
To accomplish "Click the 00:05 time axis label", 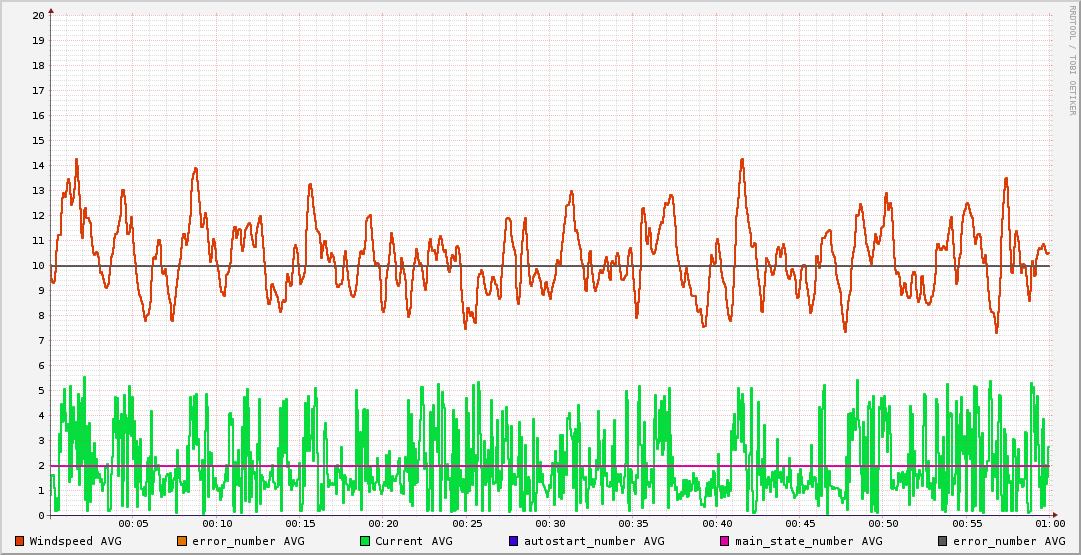I will pos(133,524).
